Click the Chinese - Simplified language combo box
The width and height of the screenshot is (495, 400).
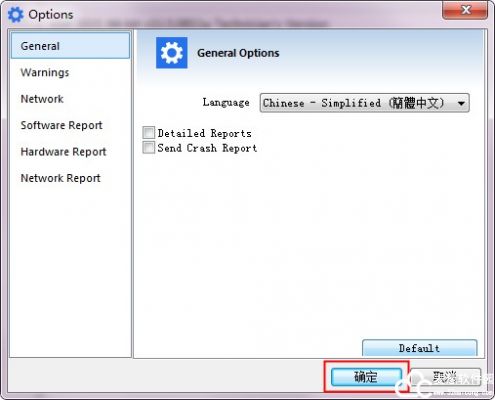tap(365, 103)
